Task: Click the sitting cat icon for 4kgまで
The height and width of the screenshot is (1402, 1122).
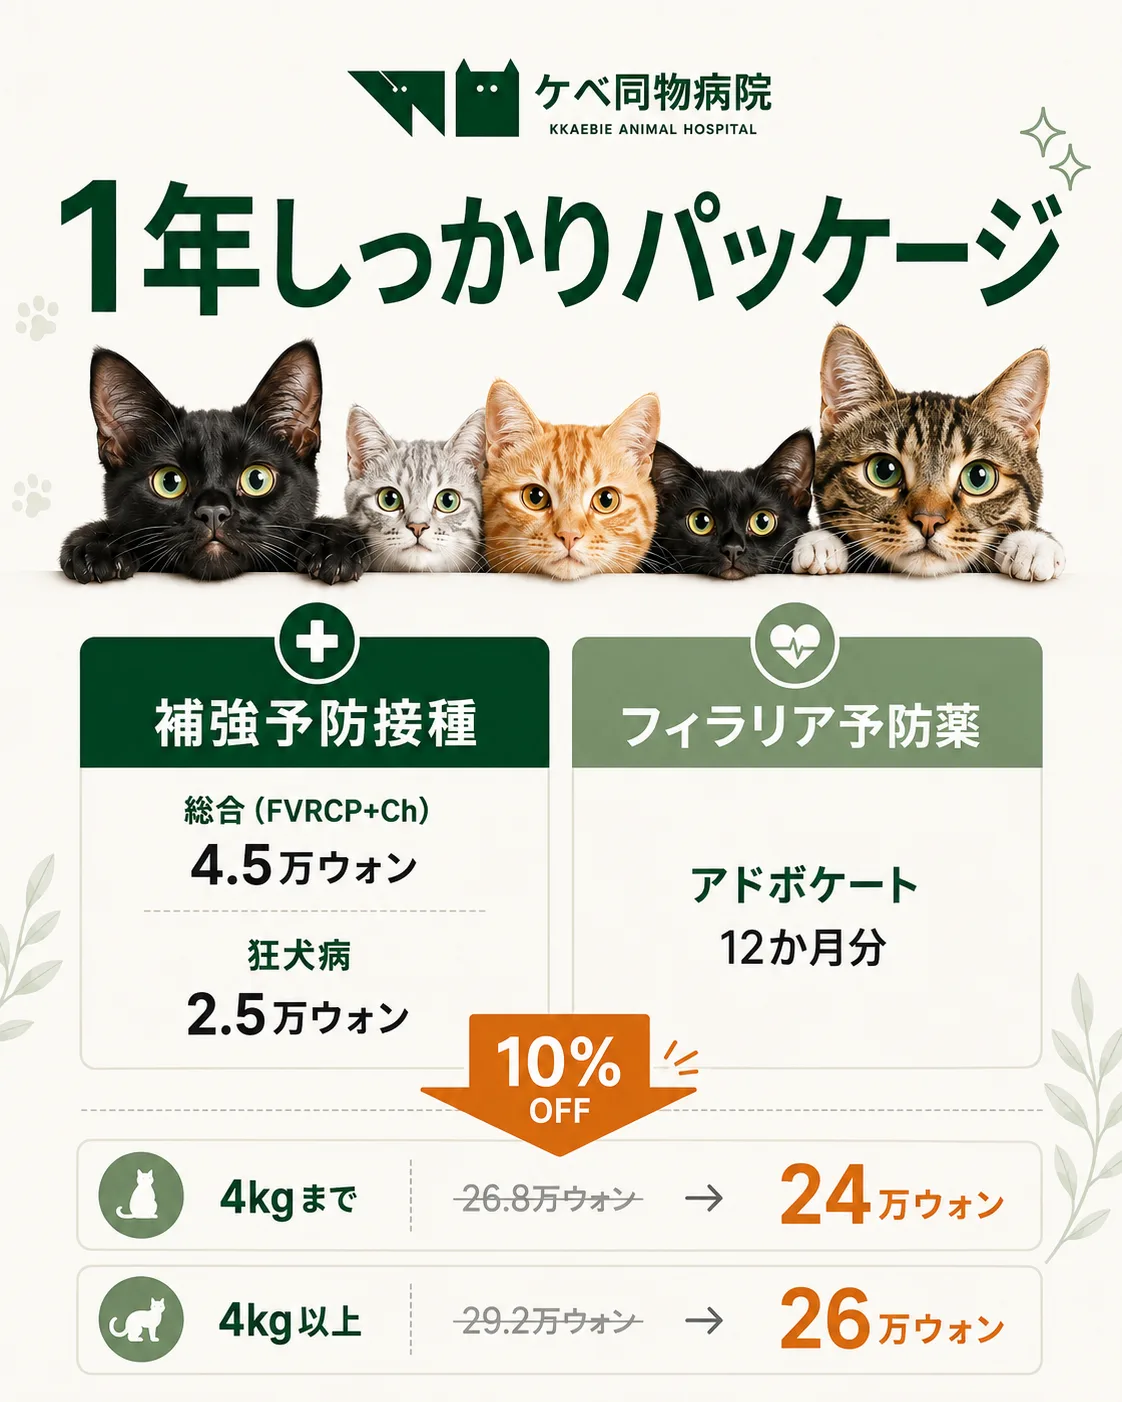Action: tap(141, 1195)
